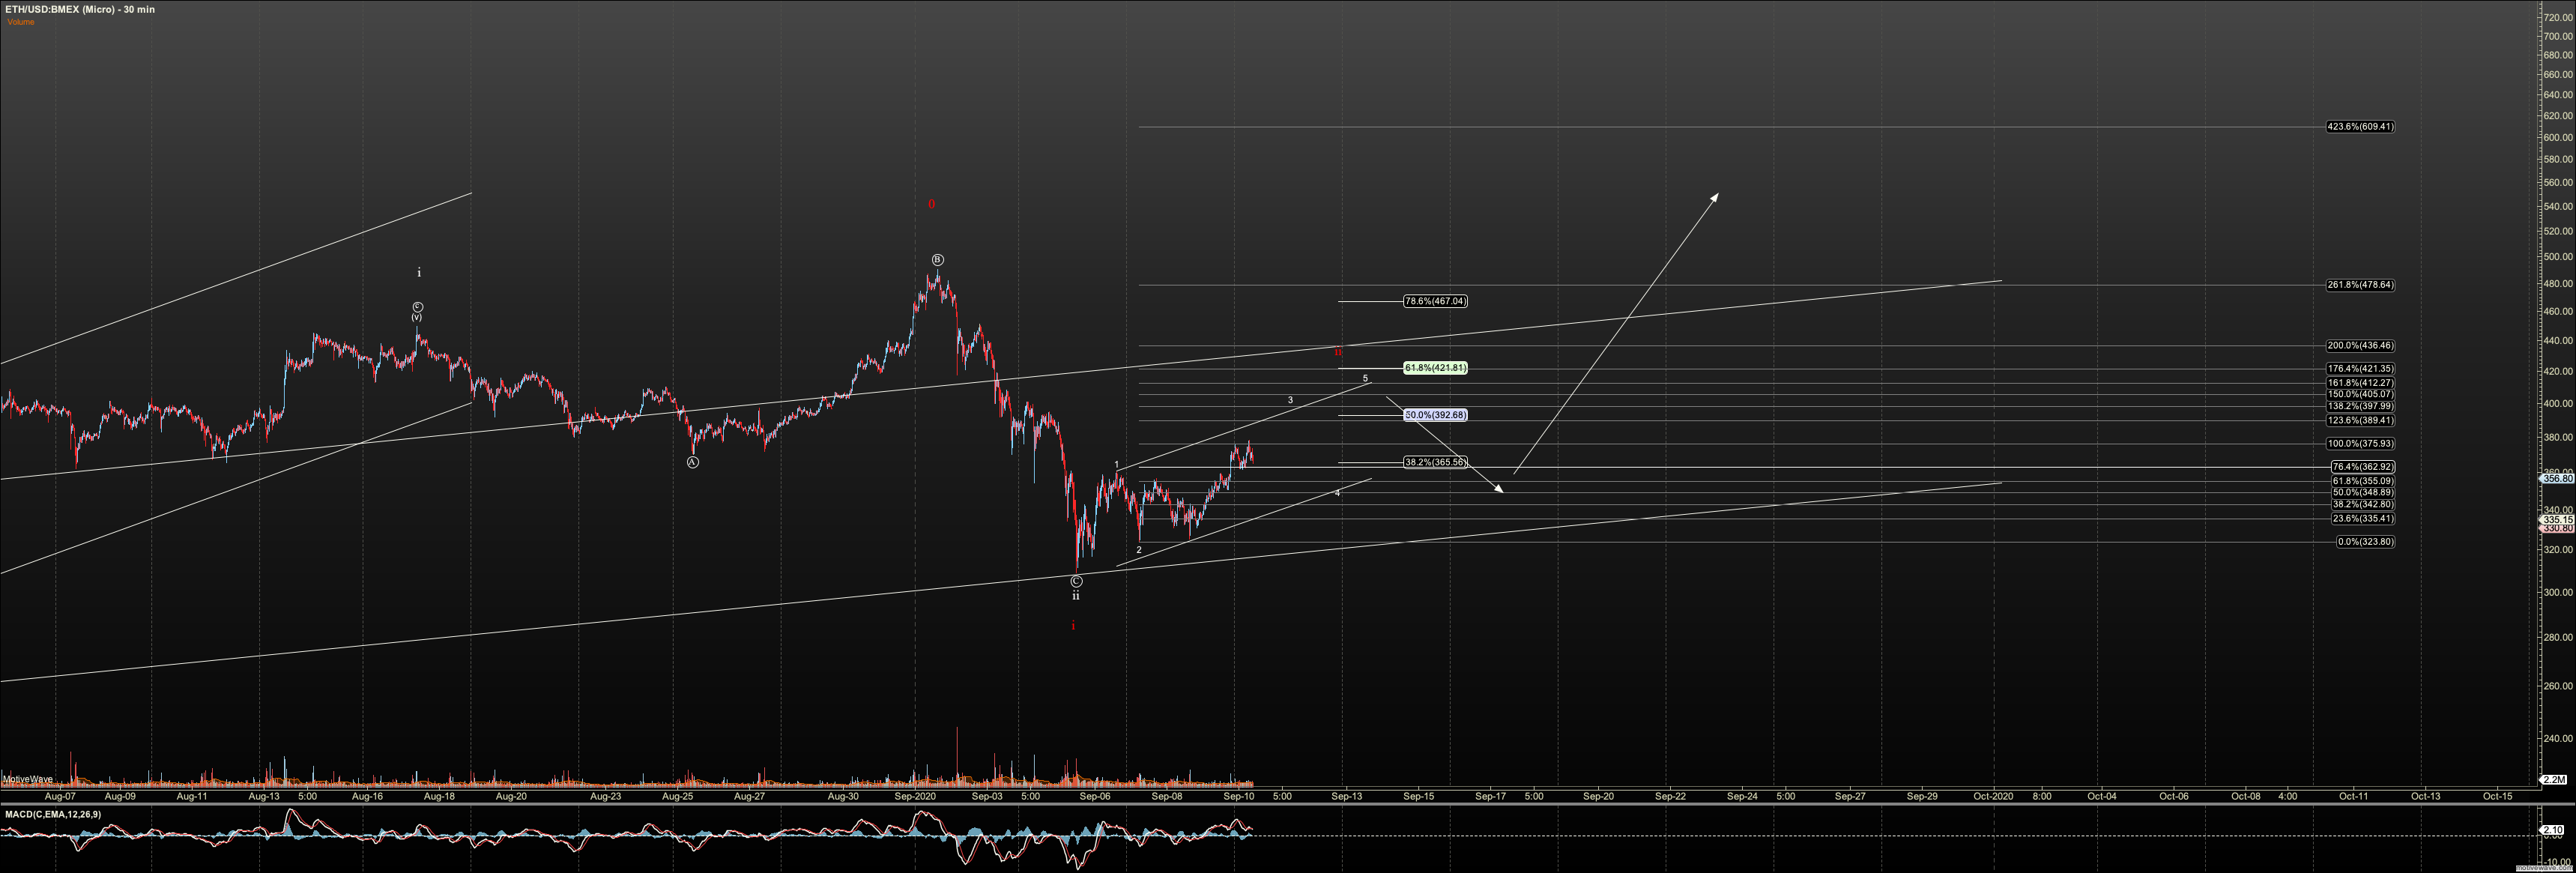Click the Sep-06 date axis label
The height and width of the screenshot is (873, 2576).
pyautogui.click(x=1095, y=797)
